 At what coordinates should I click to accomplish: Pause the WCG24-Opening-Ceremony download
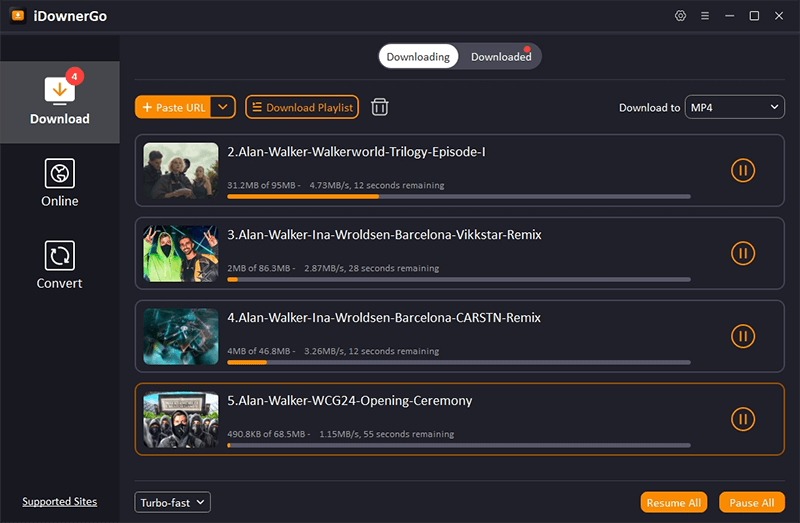743,419
